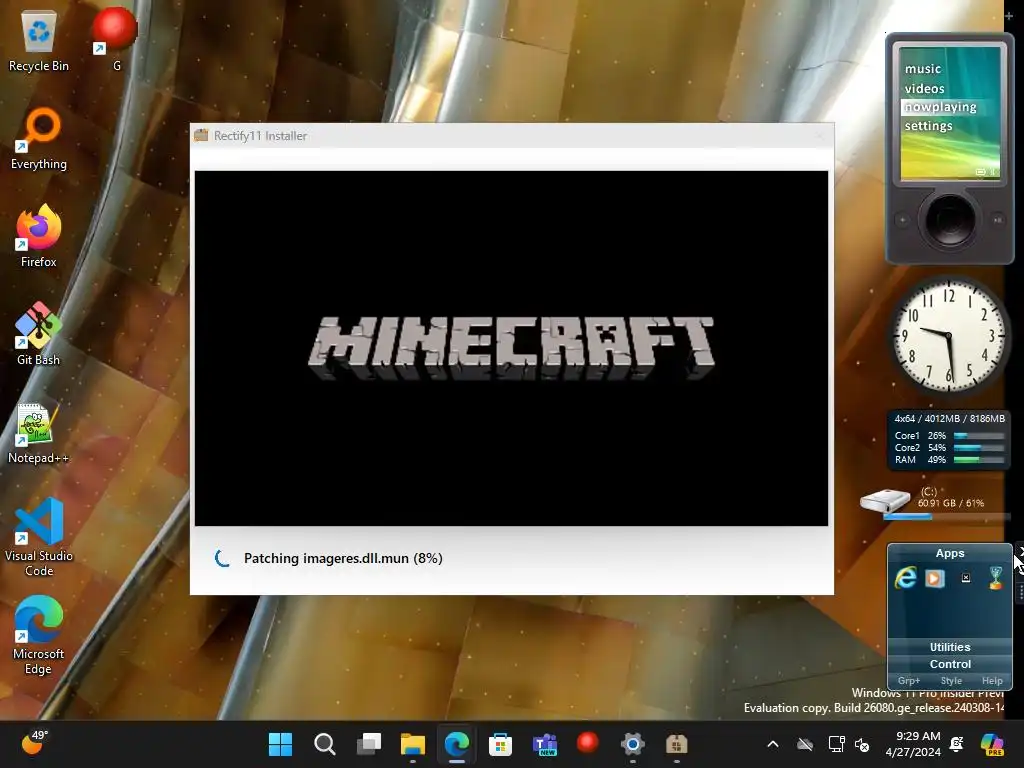Image resolution: width=1024 pixels, height=768 pixels.
Task: Open Microsoft Teams from the taskbar
Action: pyautogui.click(x=545, y=744)
